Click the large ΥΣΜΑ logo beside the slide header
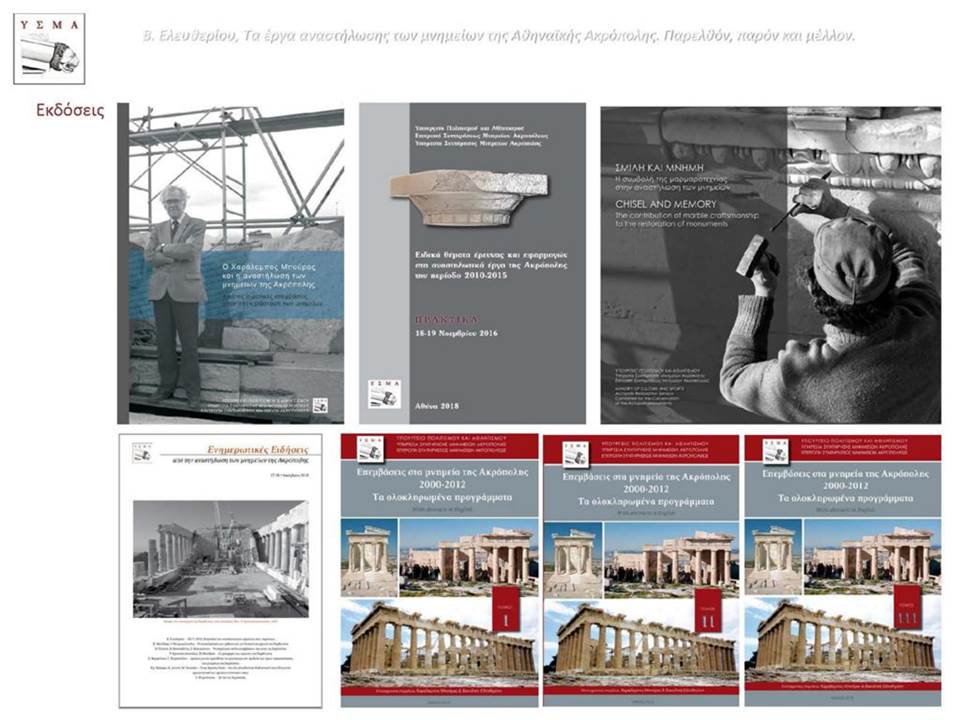Viewport: 960px width, 720px height. point(49,49)
